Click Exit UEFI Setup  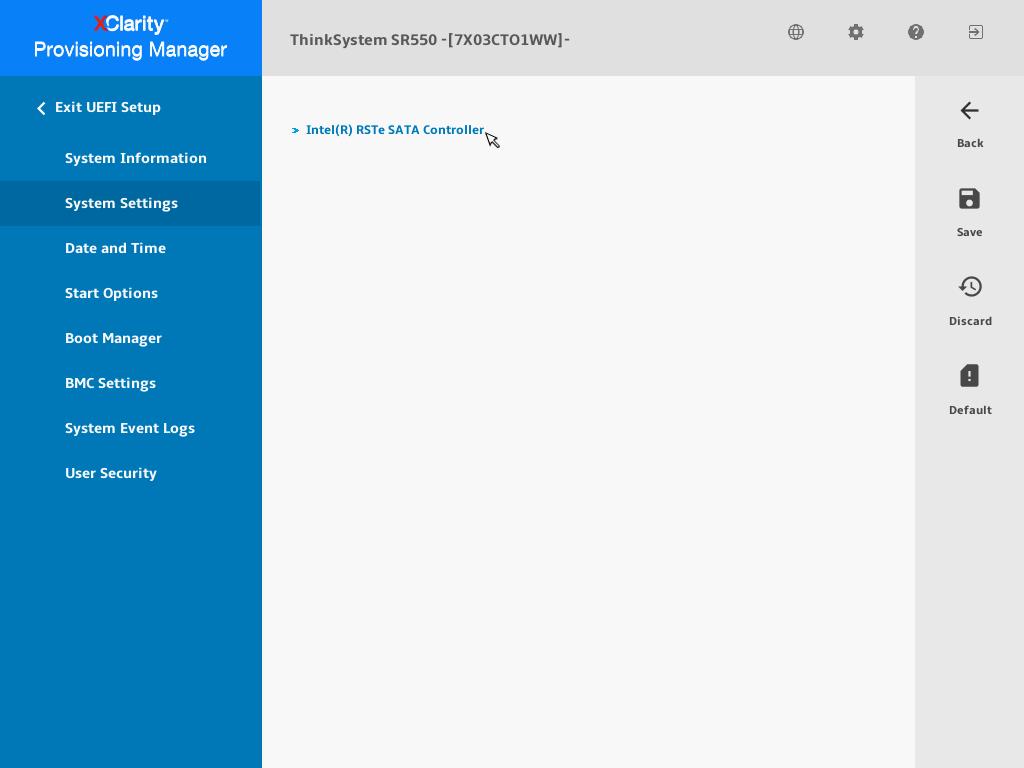coord(107,107)
